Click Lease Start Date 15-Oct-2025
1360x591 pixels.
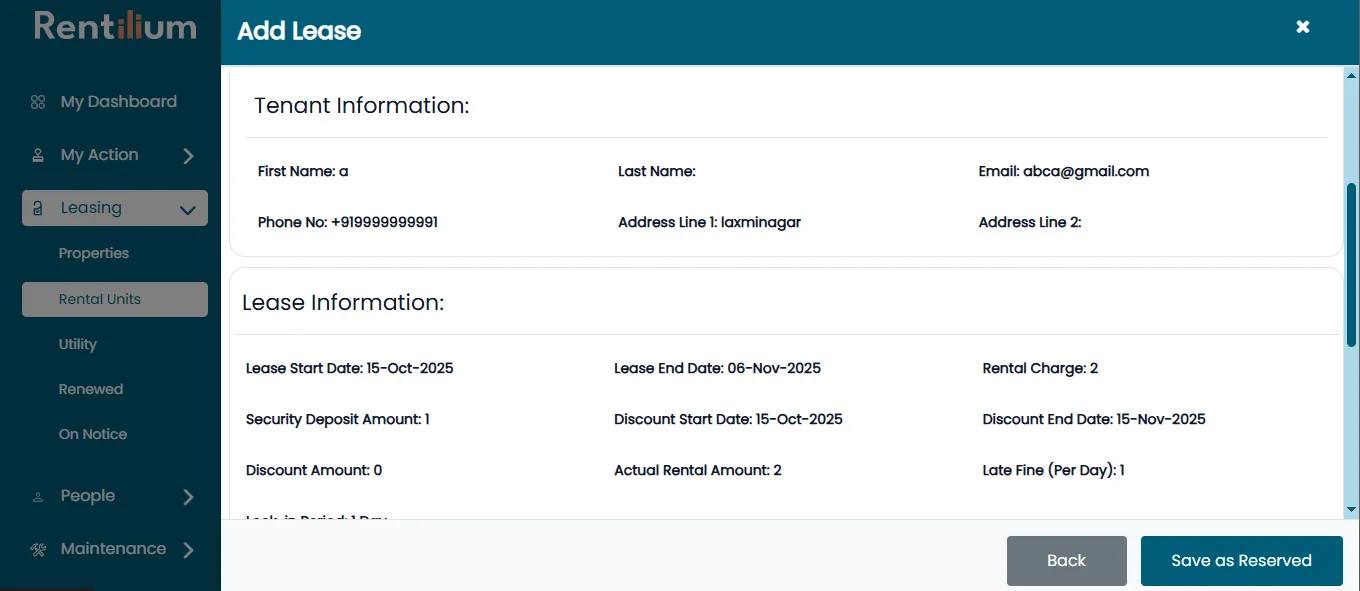[x=350, y=368]
